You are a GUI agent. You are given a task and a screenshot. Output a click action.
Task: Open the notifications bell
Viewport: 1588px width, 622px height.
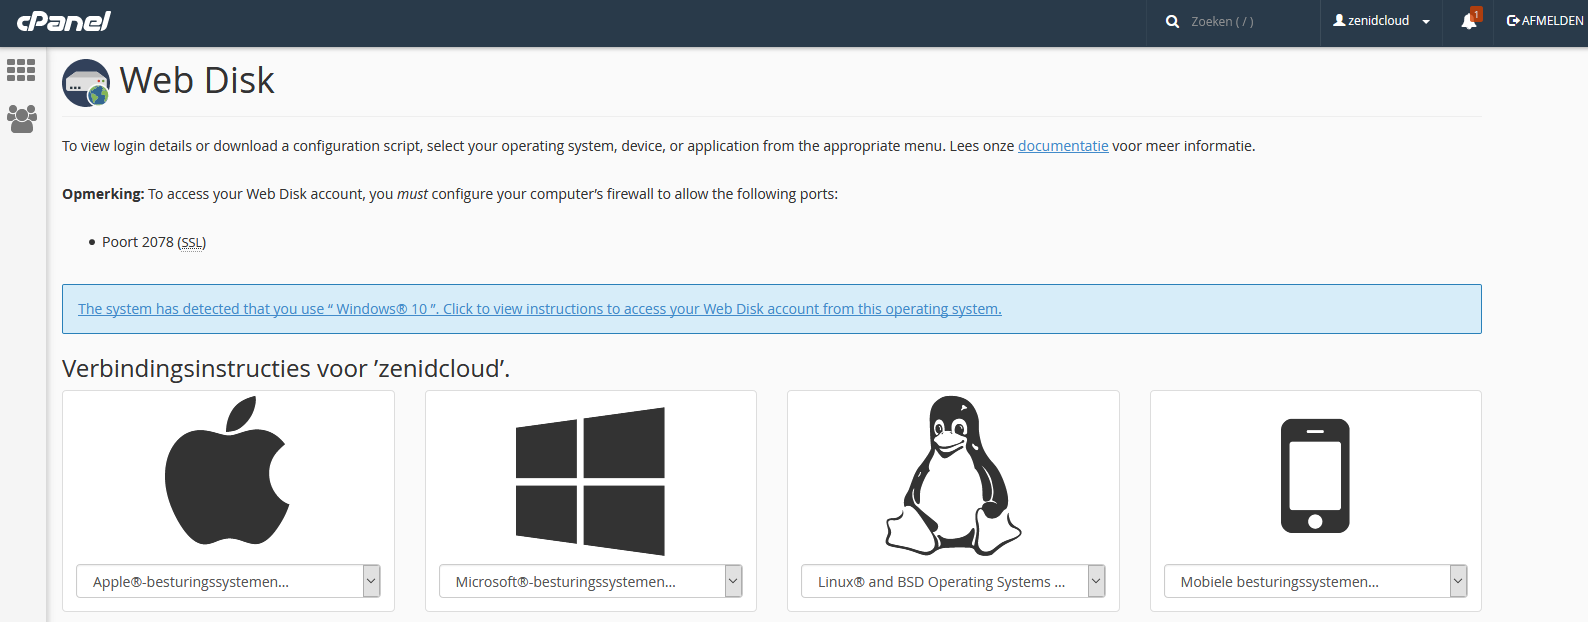click(1468, 21)
